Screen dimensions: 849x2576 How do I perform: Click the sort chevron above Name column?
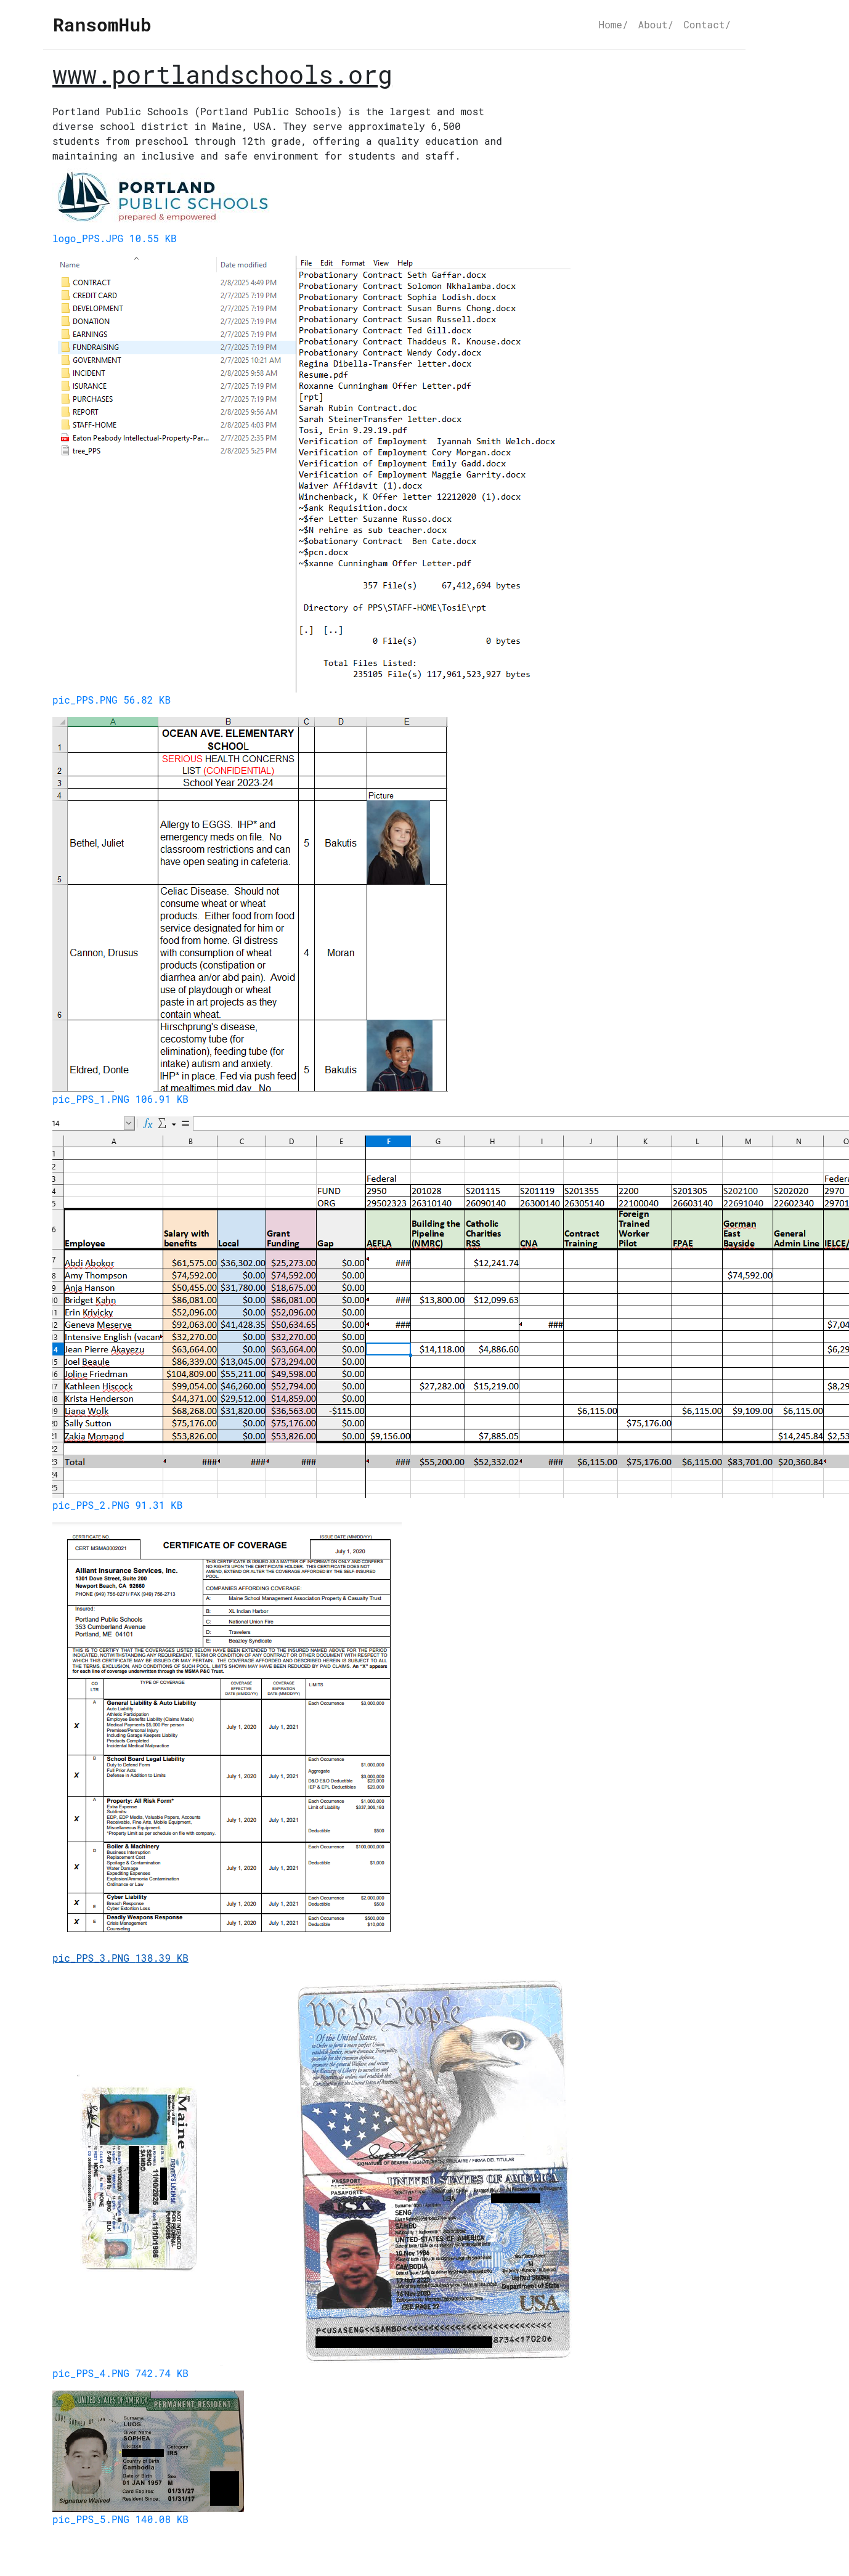(x=136, y=258)
